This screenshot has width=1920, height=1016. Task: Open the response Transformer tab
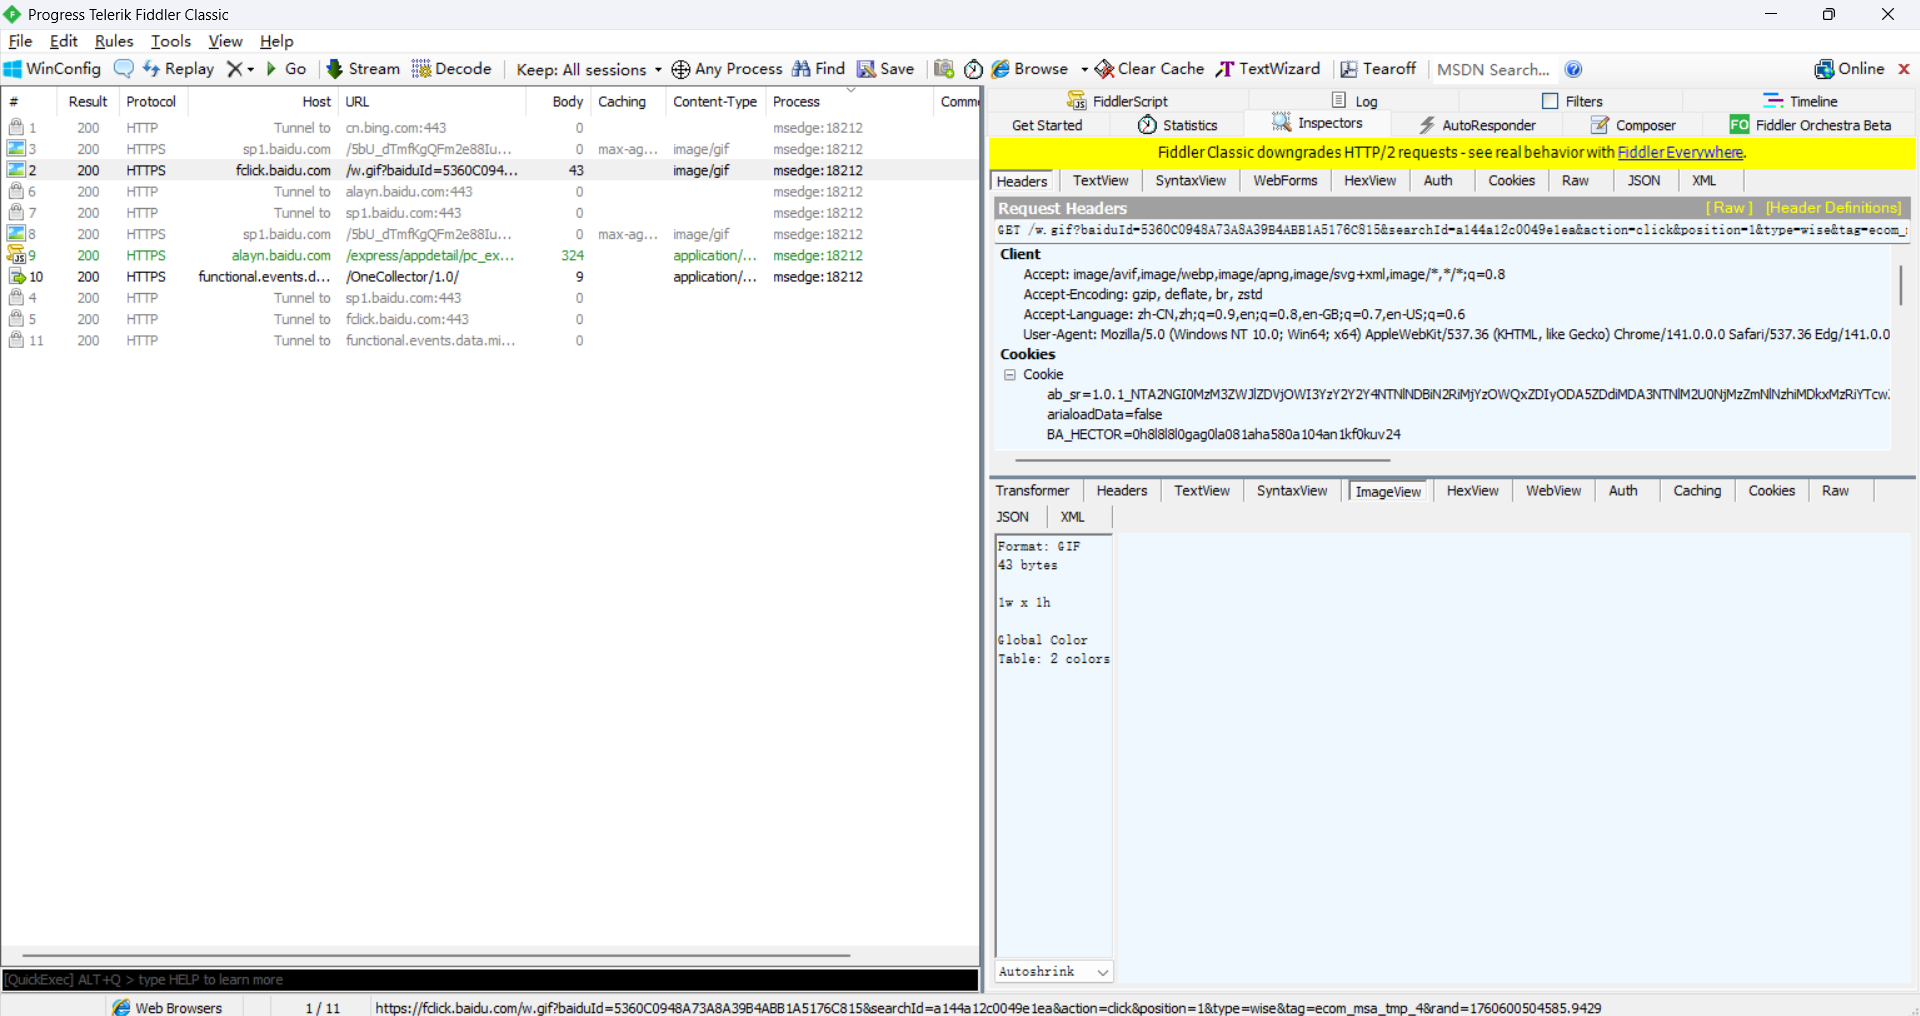tap(1032, 490)
